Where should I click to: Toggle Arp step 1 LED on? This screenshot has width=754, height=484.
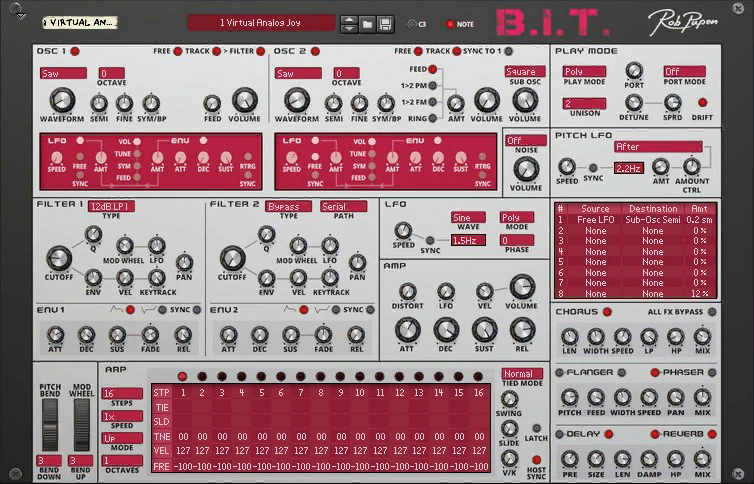coord(182,376)
